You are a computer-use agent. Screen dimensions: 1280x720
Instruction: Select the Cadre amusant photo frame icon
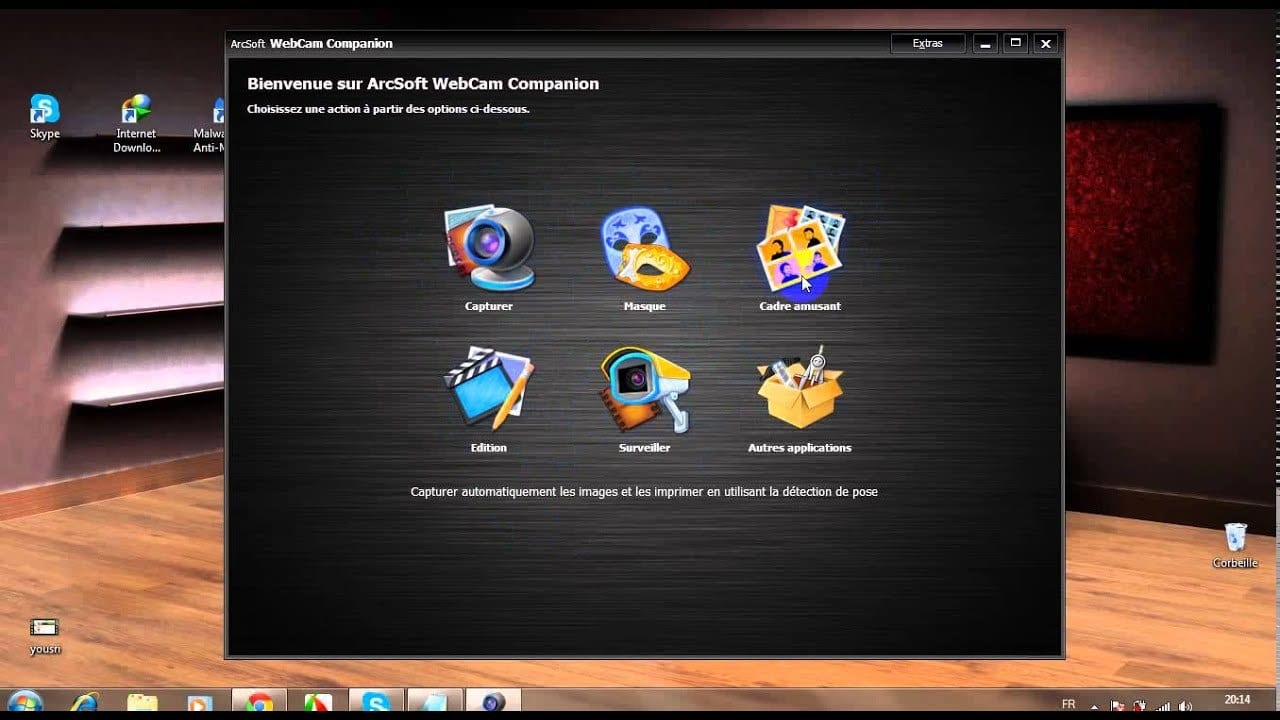coord(800,250)
